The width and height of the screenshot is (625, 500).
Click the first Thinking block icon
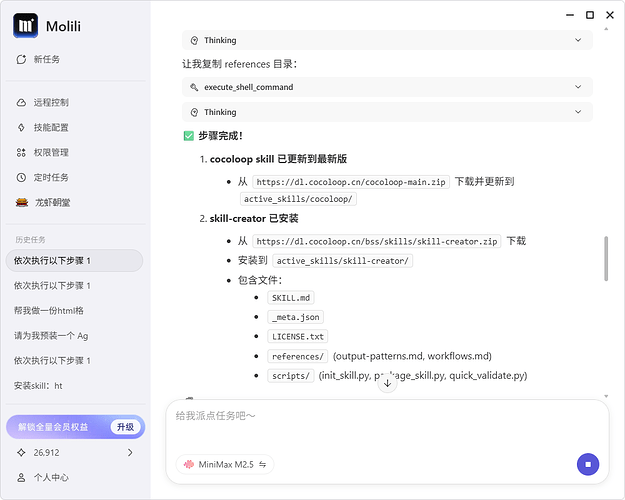(x=194, y=40)
